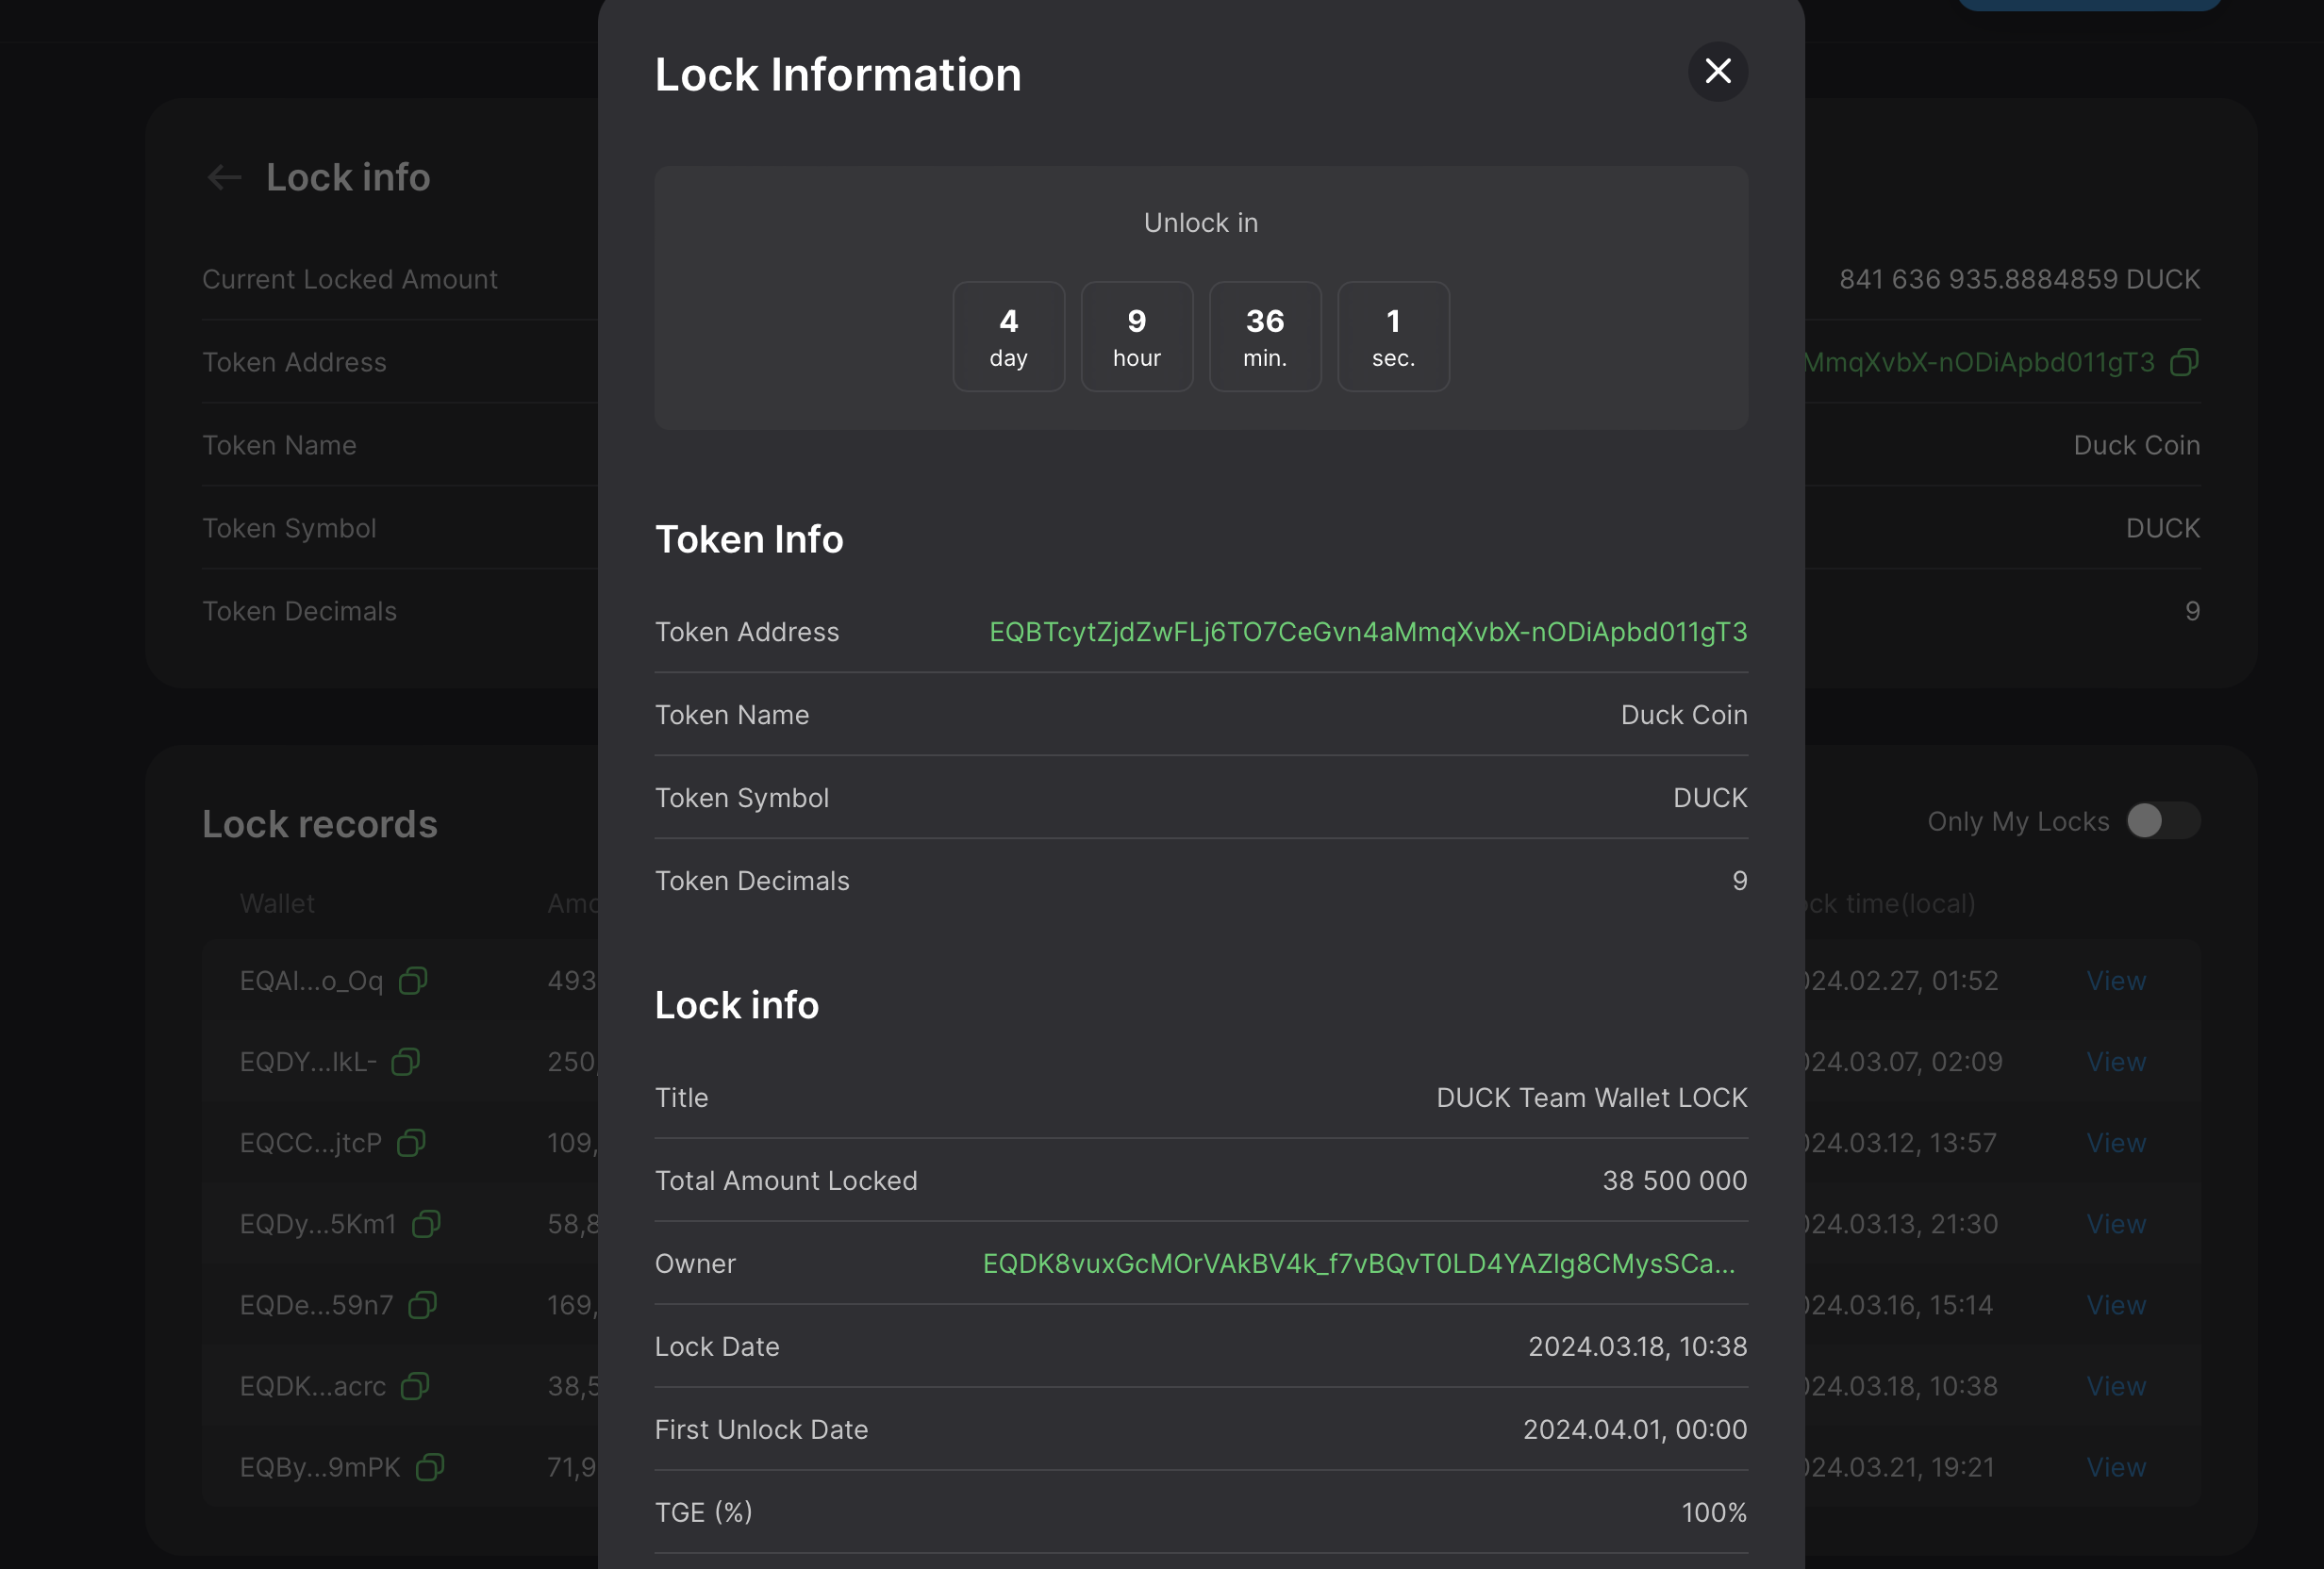View the lock dated 2024.03.21, 19:21
Viewport: 2324px width, 1569px height.
click(2115, 1467)
